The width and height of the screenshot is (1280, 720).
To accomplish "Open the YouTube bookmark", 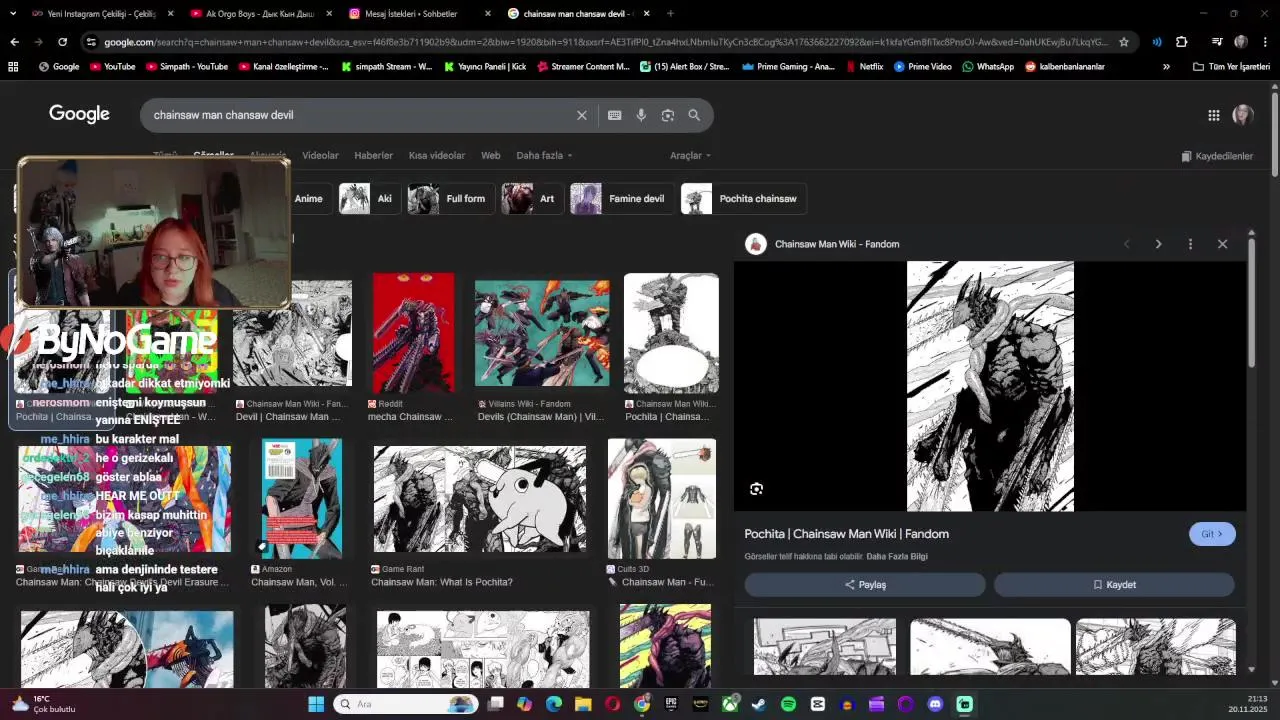I will pos(112,67).
